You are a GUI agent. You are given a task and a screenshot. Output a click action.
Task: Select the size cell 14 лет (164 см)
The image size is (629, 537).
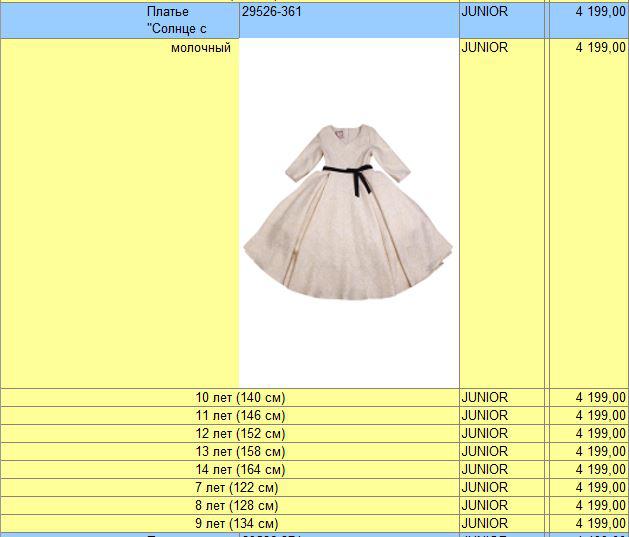click(x=240, y=470)
